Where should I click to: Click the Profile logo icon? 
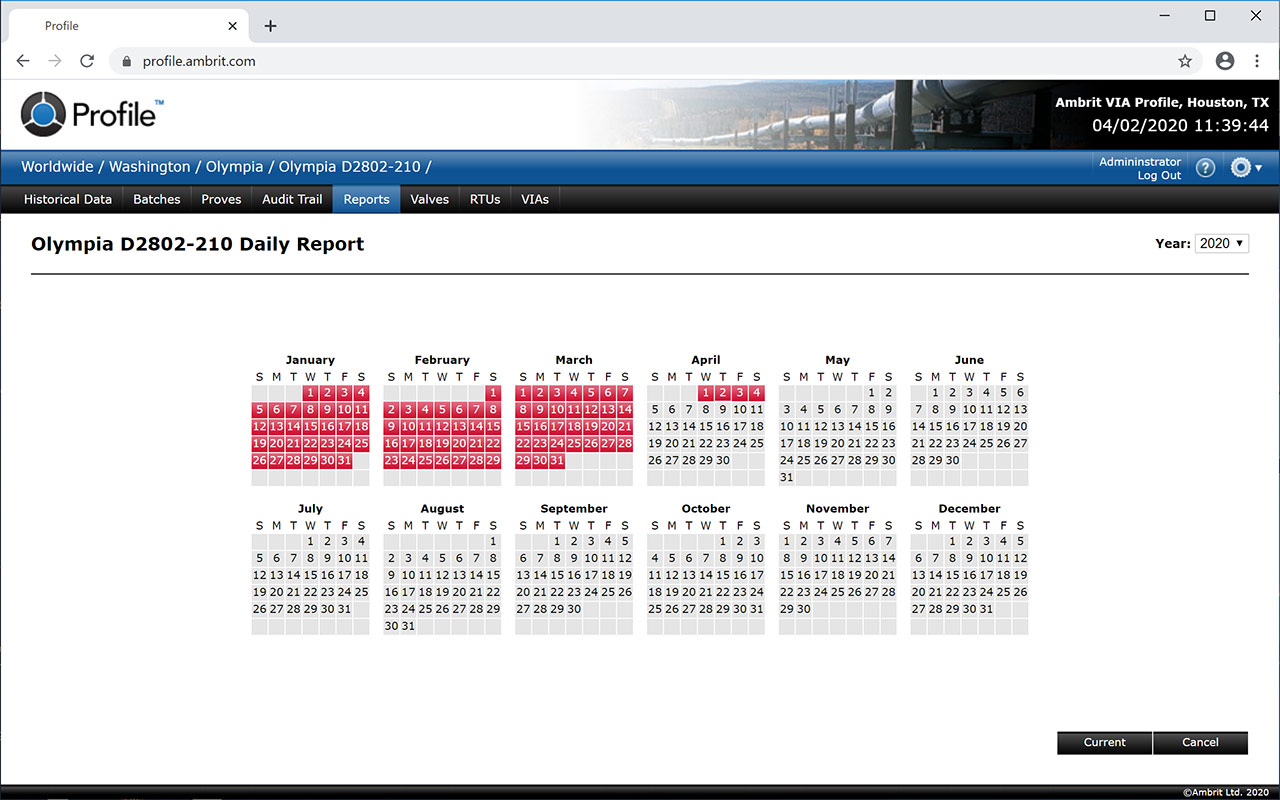43,114
